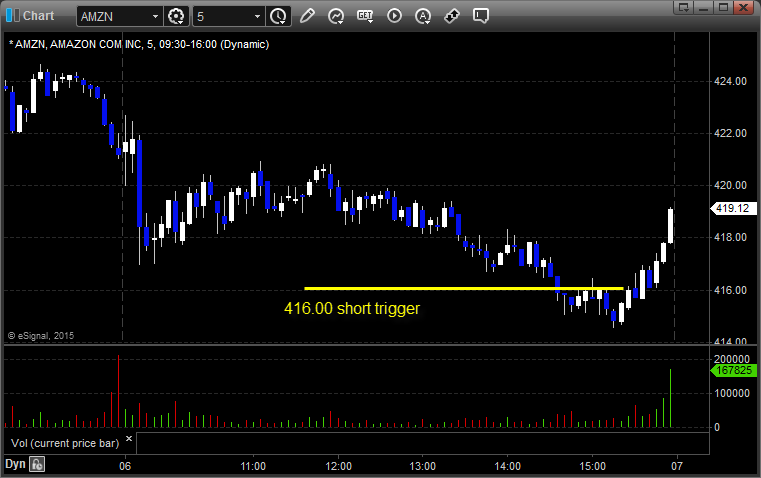The image size is (761, 478).
Task: Open the time template clock menu
Action: [279, 16]
